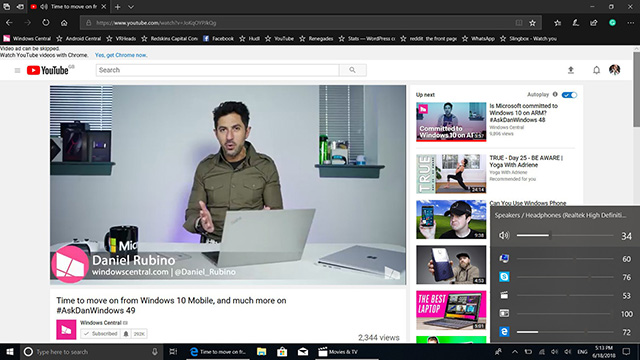Open the Favorites hub
Screen dimensions: 640x360
(558, 23)
